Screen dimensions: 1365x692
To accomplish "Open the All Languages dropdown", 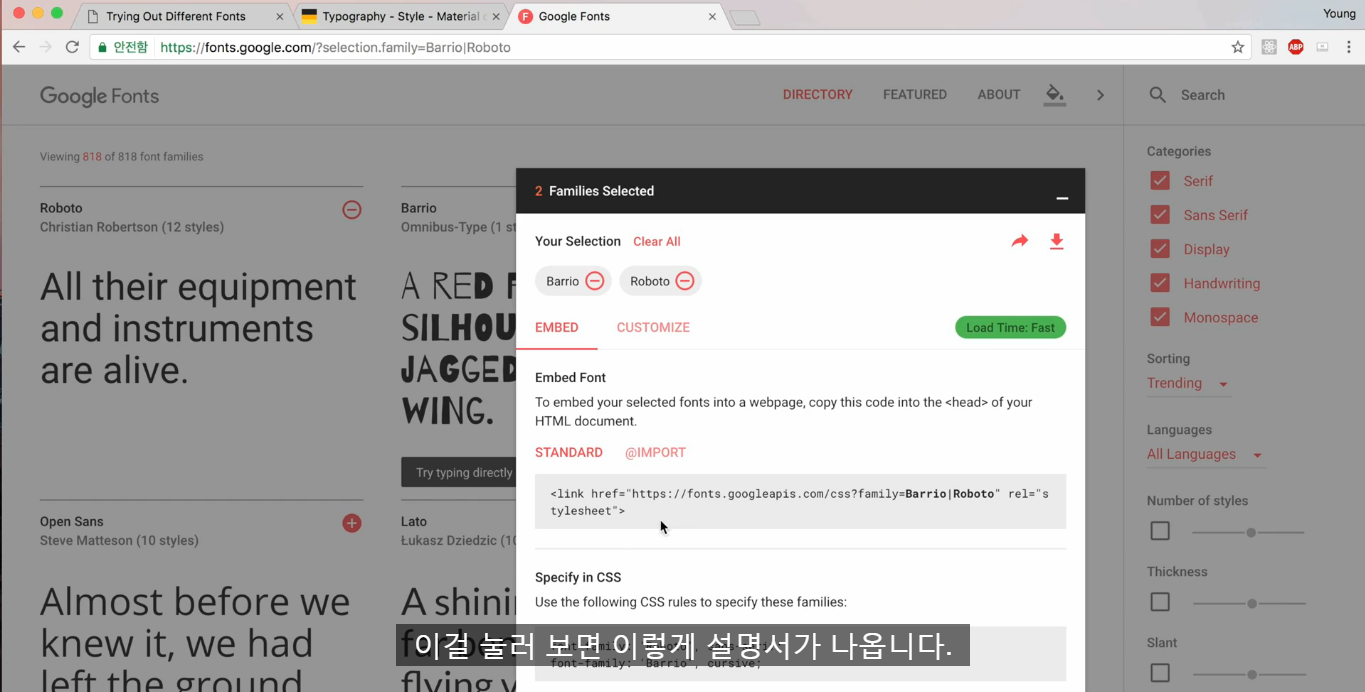I will point(1205,454).
